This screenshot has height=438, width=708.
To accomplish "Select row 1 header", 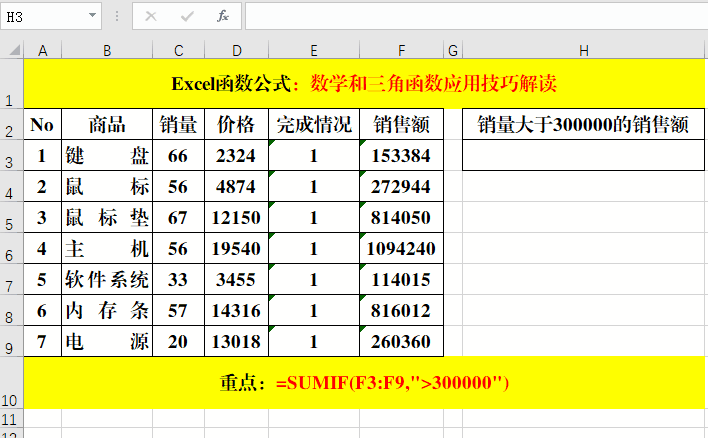I will click(12, 84).
